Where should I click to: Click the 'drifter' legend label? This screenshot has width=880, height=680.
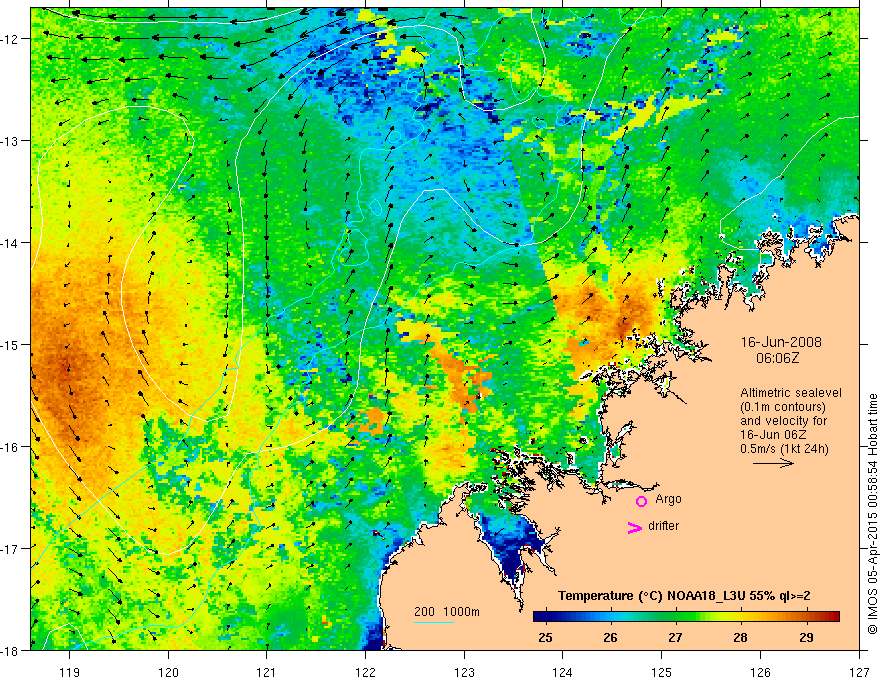(x=663, y=526)
